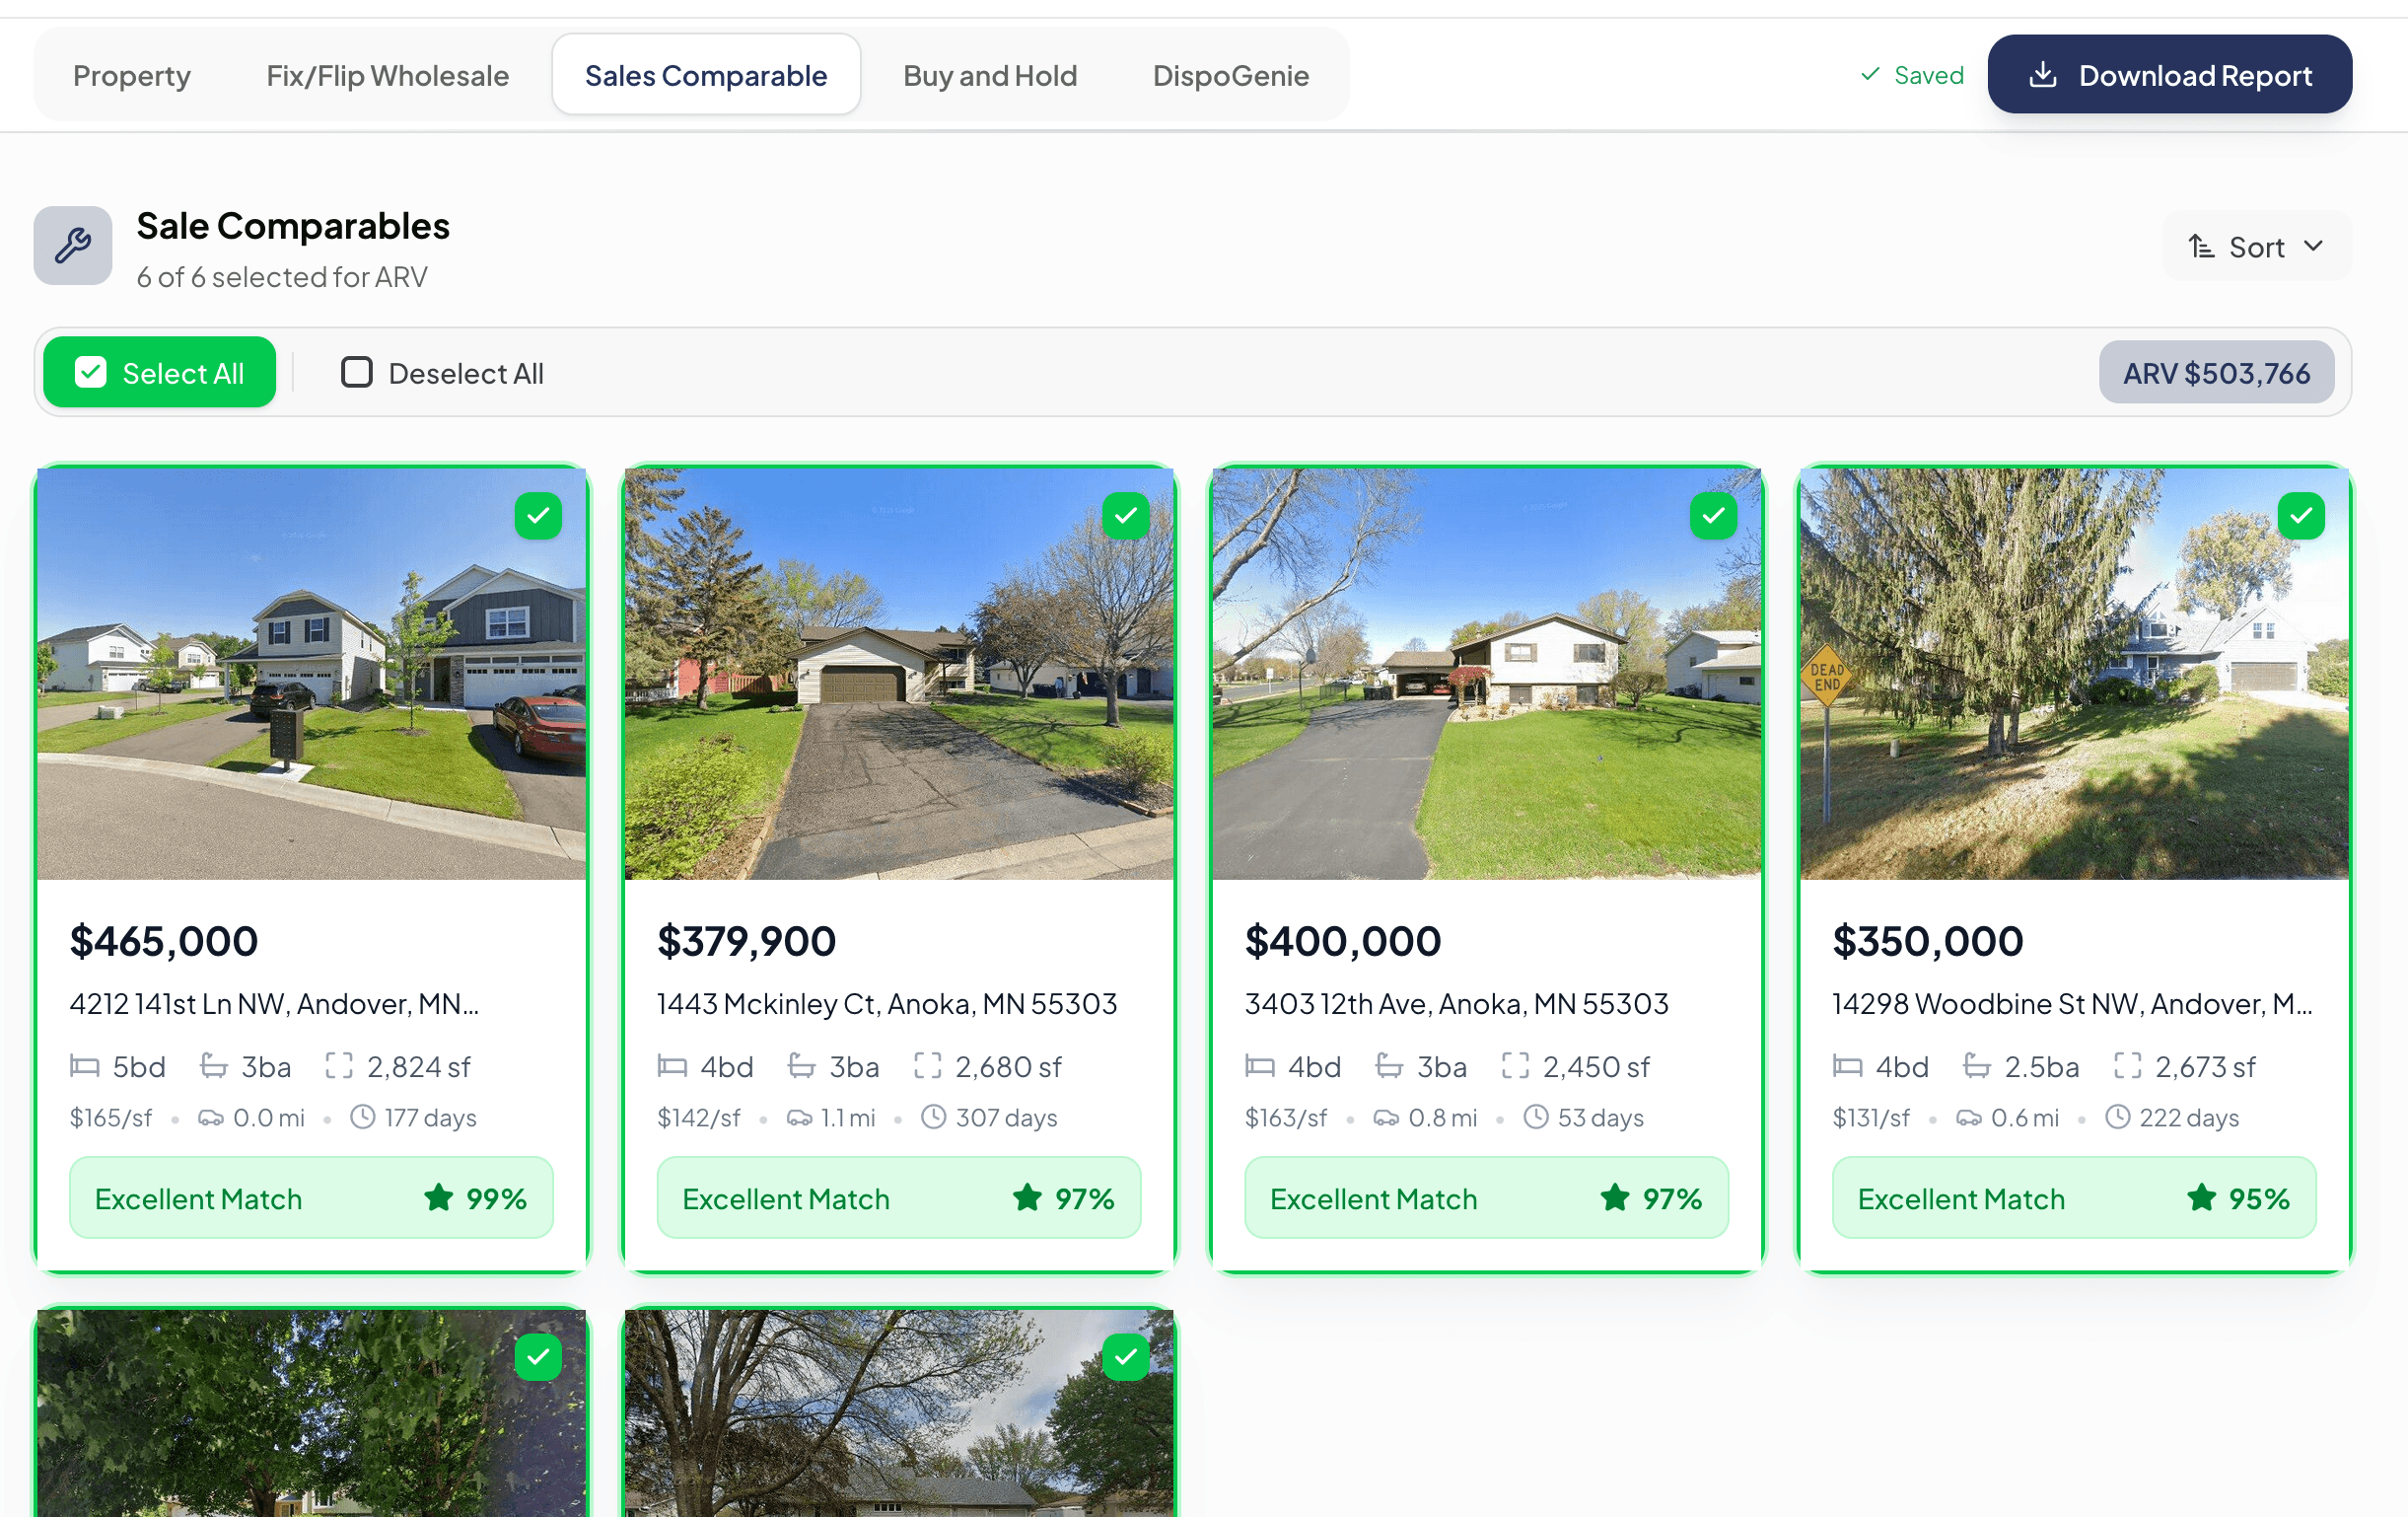The width and height of the screenshot is (2408, 1517).
Task: Click the clock icon next to 222 days
Action: 2118,1117
